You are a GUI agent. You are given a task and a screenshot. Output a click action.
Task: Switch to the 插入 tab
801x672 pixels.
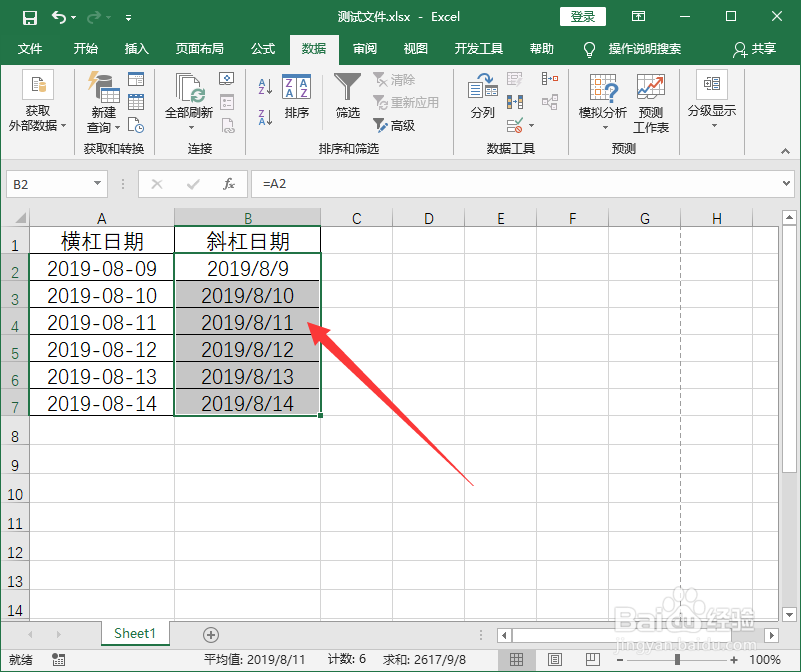(136, 49)
